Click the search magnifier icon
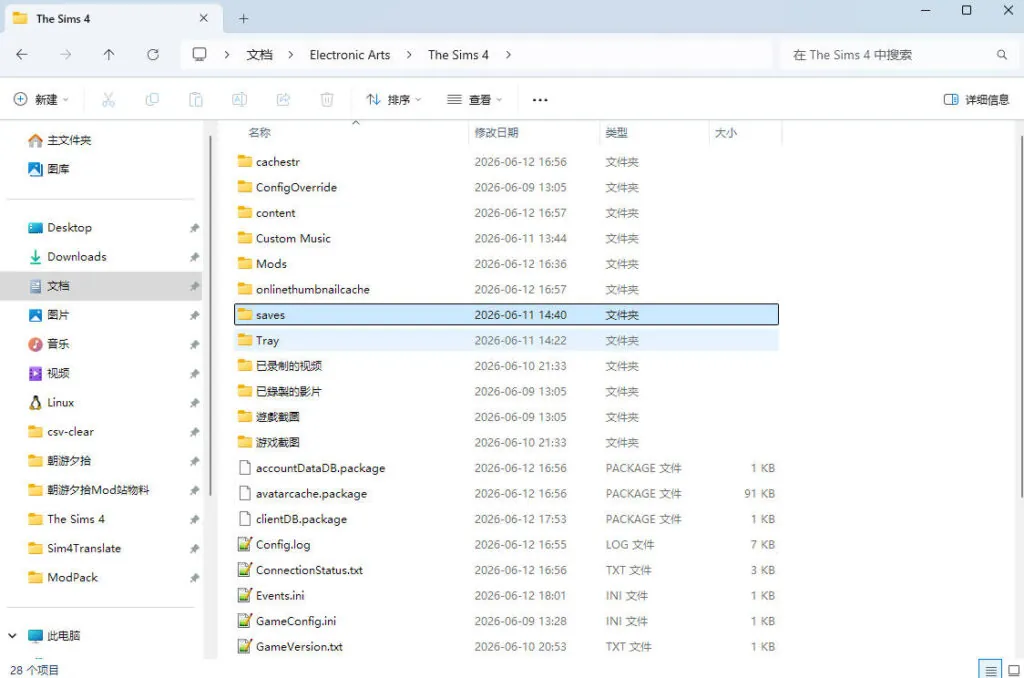Viewport: 1024px width, 678px height. [1002, 55]
